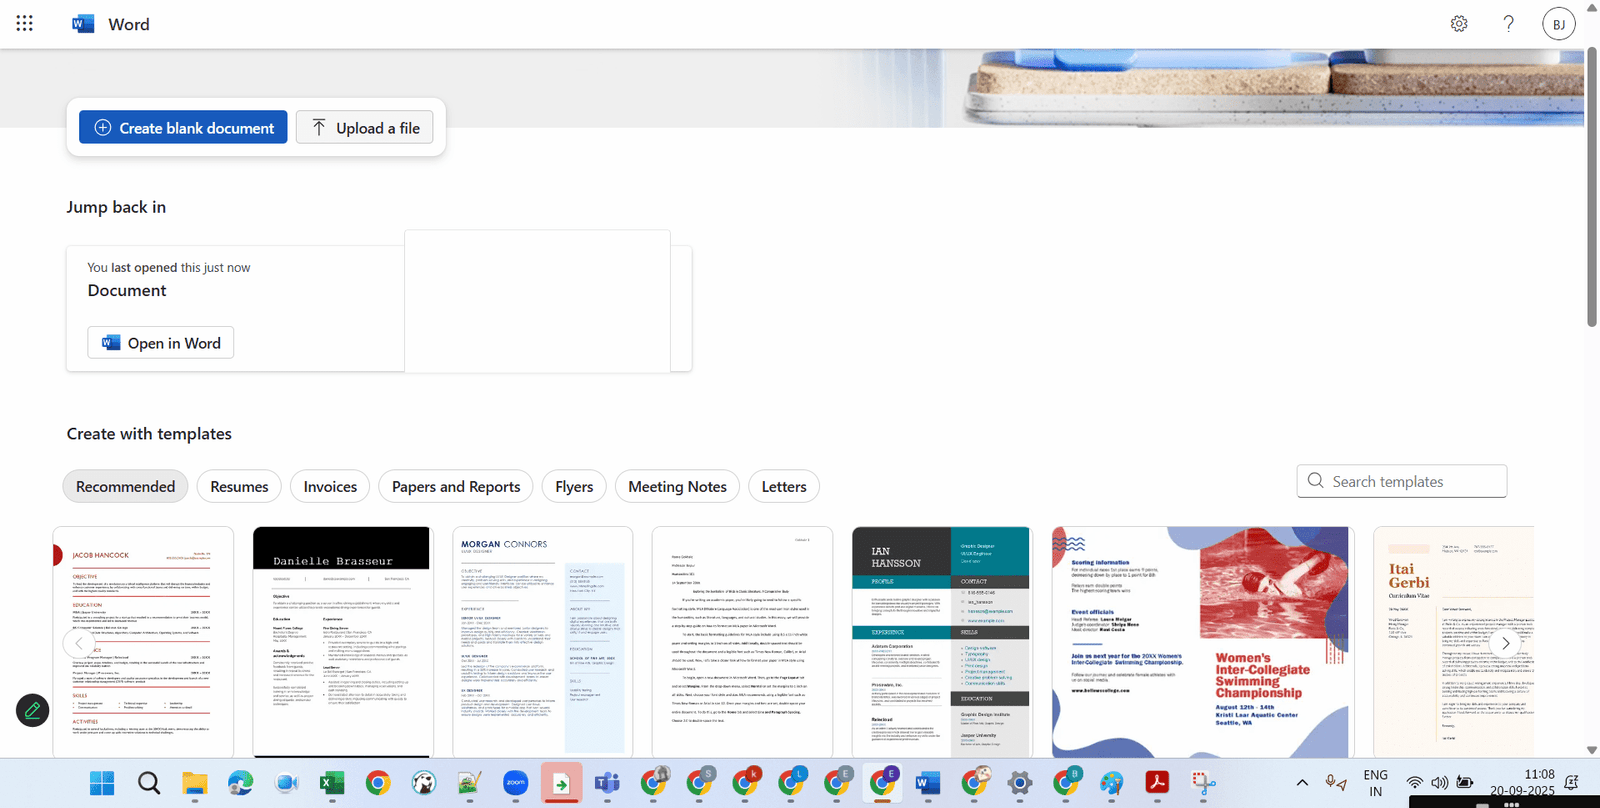Image resolution: width=1600 pixels, height=808 pixels.
Task: Open the Settings gear icon
Action: point(1459,23)
